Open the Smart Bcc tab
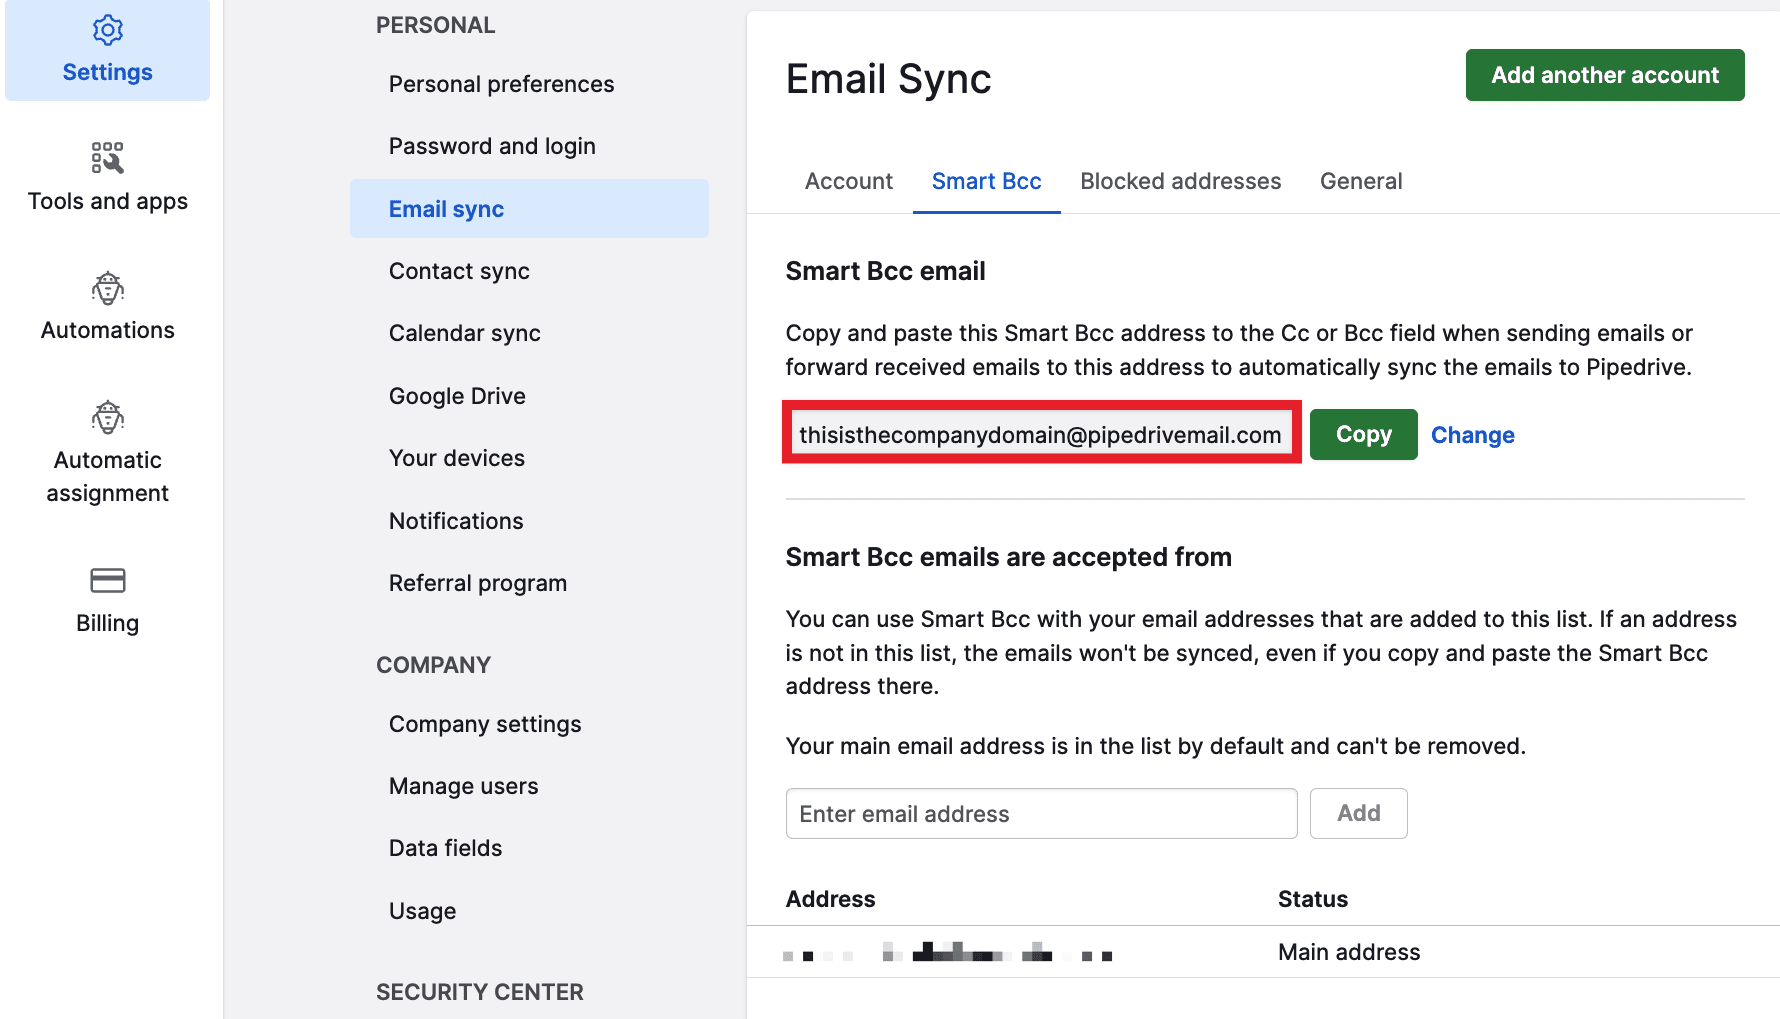1780x1019 pixels. [x=986, y=181]
